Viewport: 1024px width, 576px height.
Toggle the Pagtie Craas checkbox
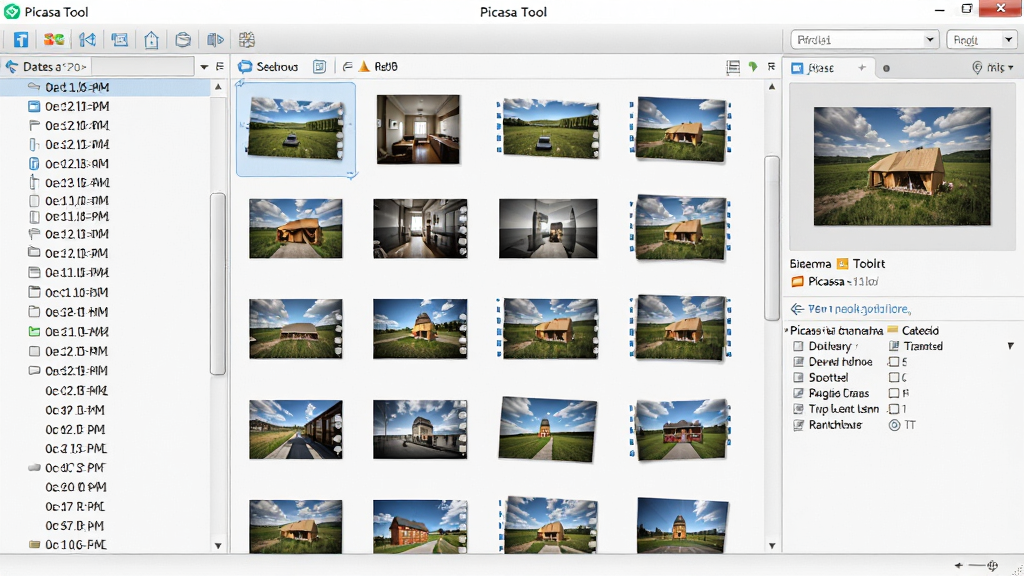tap(798, 393)
